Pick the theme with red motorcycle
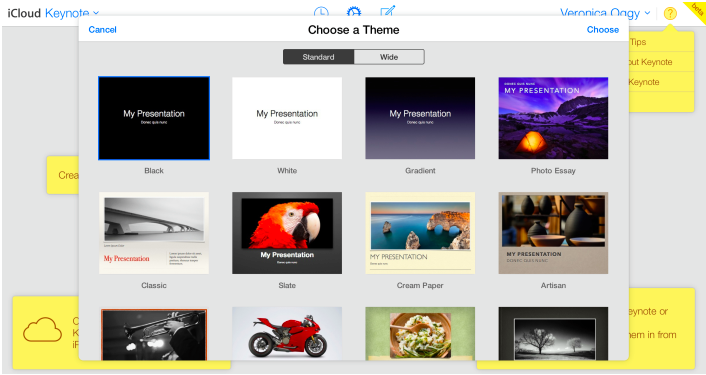 pos(287,334)
